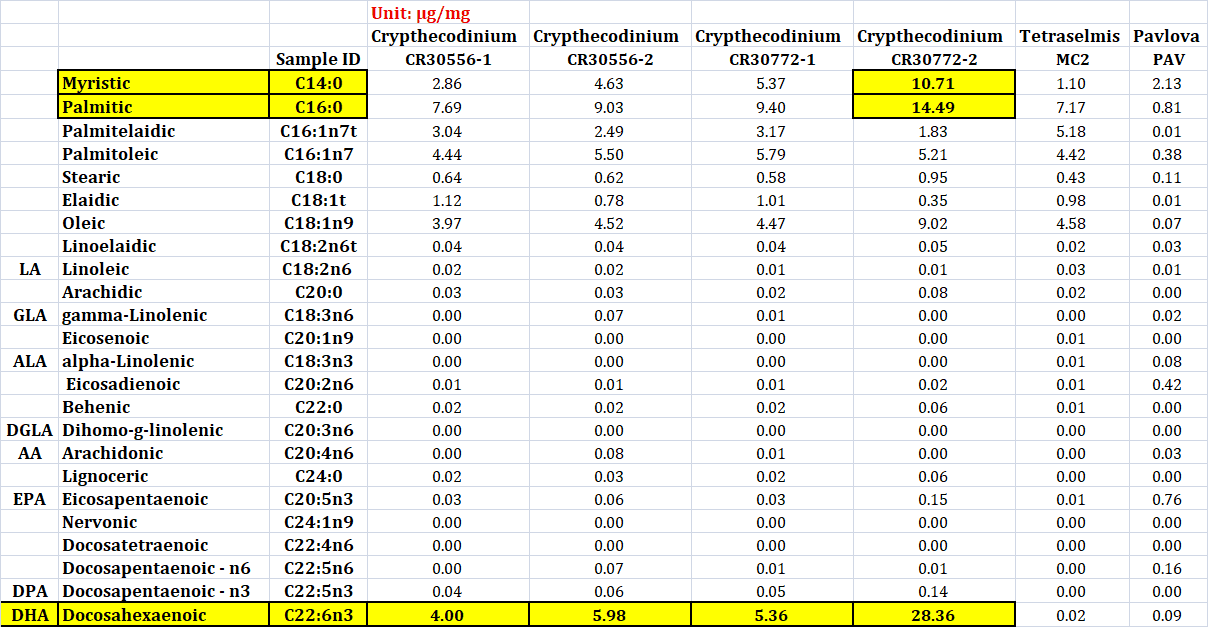Viewport: 1208px width, 627px height.
Task: Select the C14:0 cell
Action: tap(318, 83)
